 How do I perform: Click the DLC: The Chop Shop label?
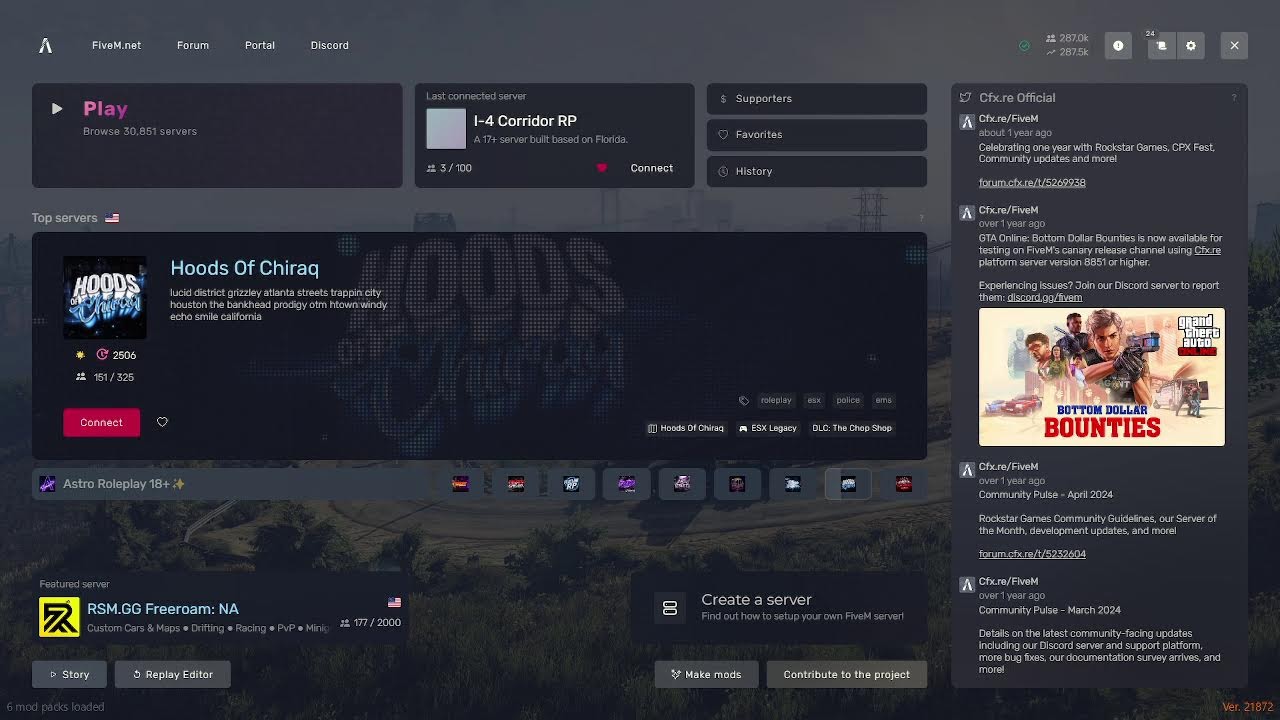(x=852, y=428)
